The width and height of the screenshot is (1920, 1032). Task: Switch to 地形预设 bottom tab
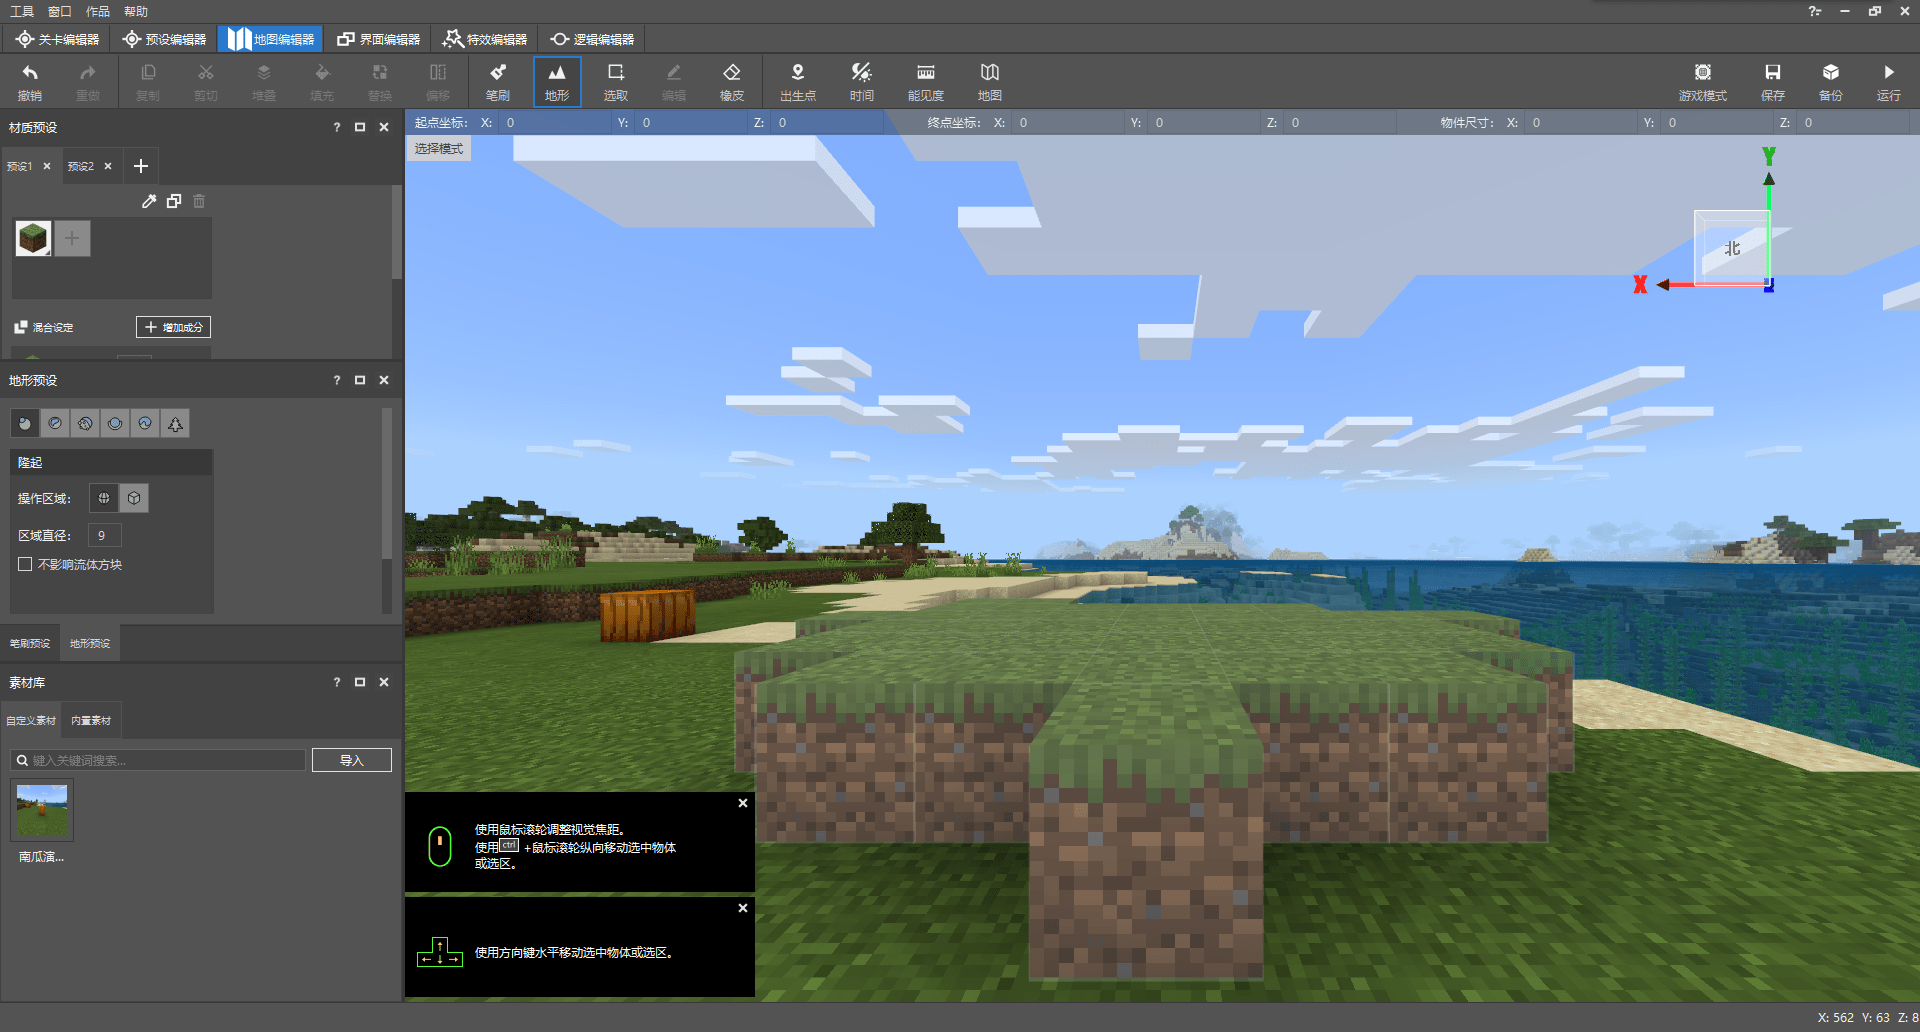tap(90, 643)
